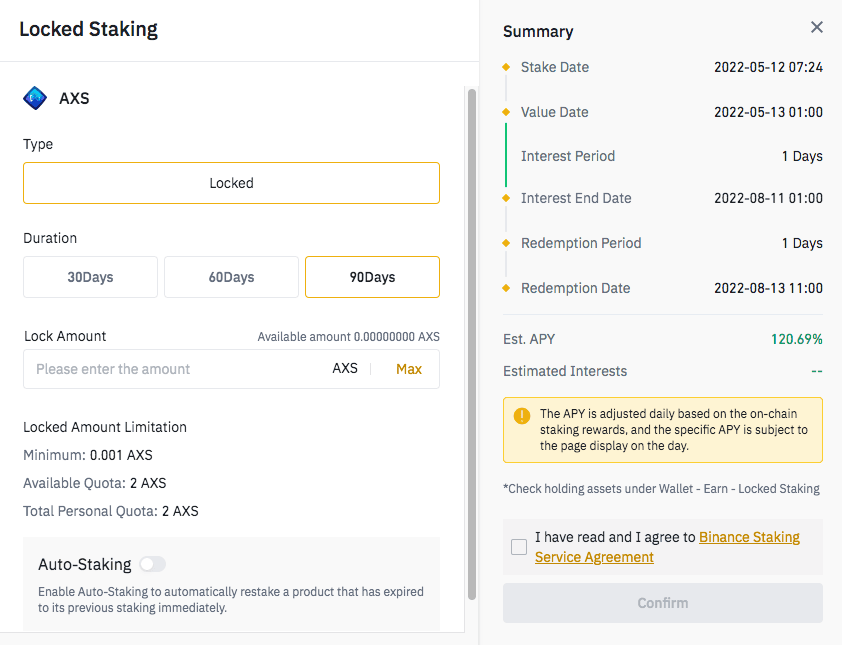
Task: Click the Interest End Date value 2022-08-11 01:00
Action: point(768,198)
